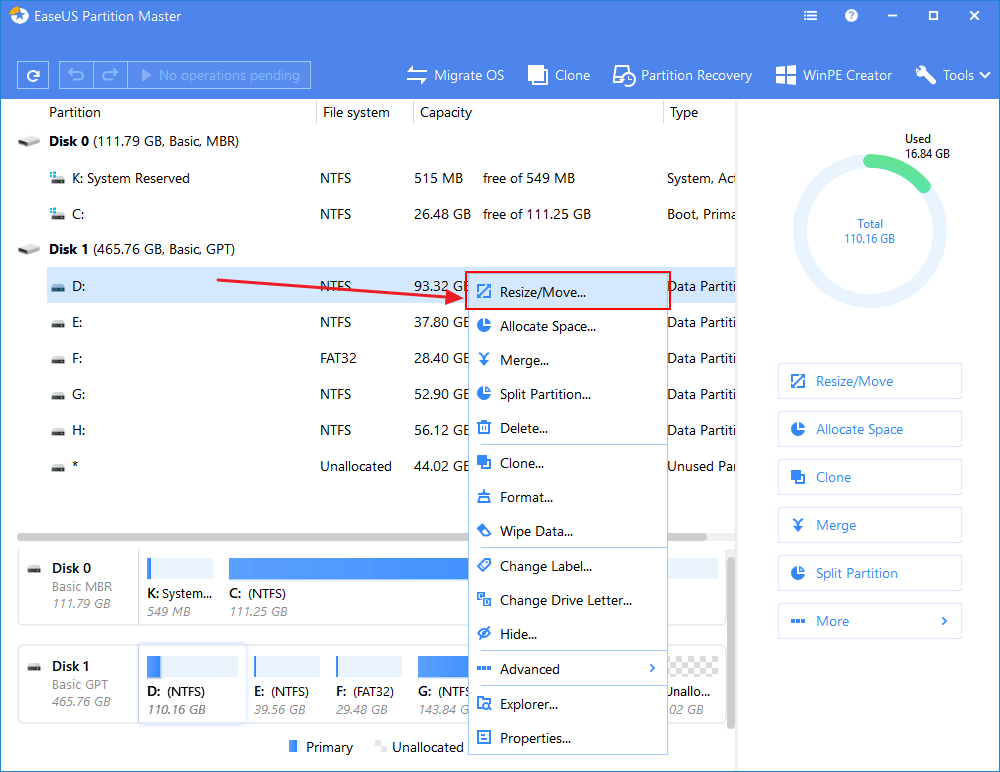Click the refresh icon in the toolbar

pyautogui.click(x=33, y=75)
